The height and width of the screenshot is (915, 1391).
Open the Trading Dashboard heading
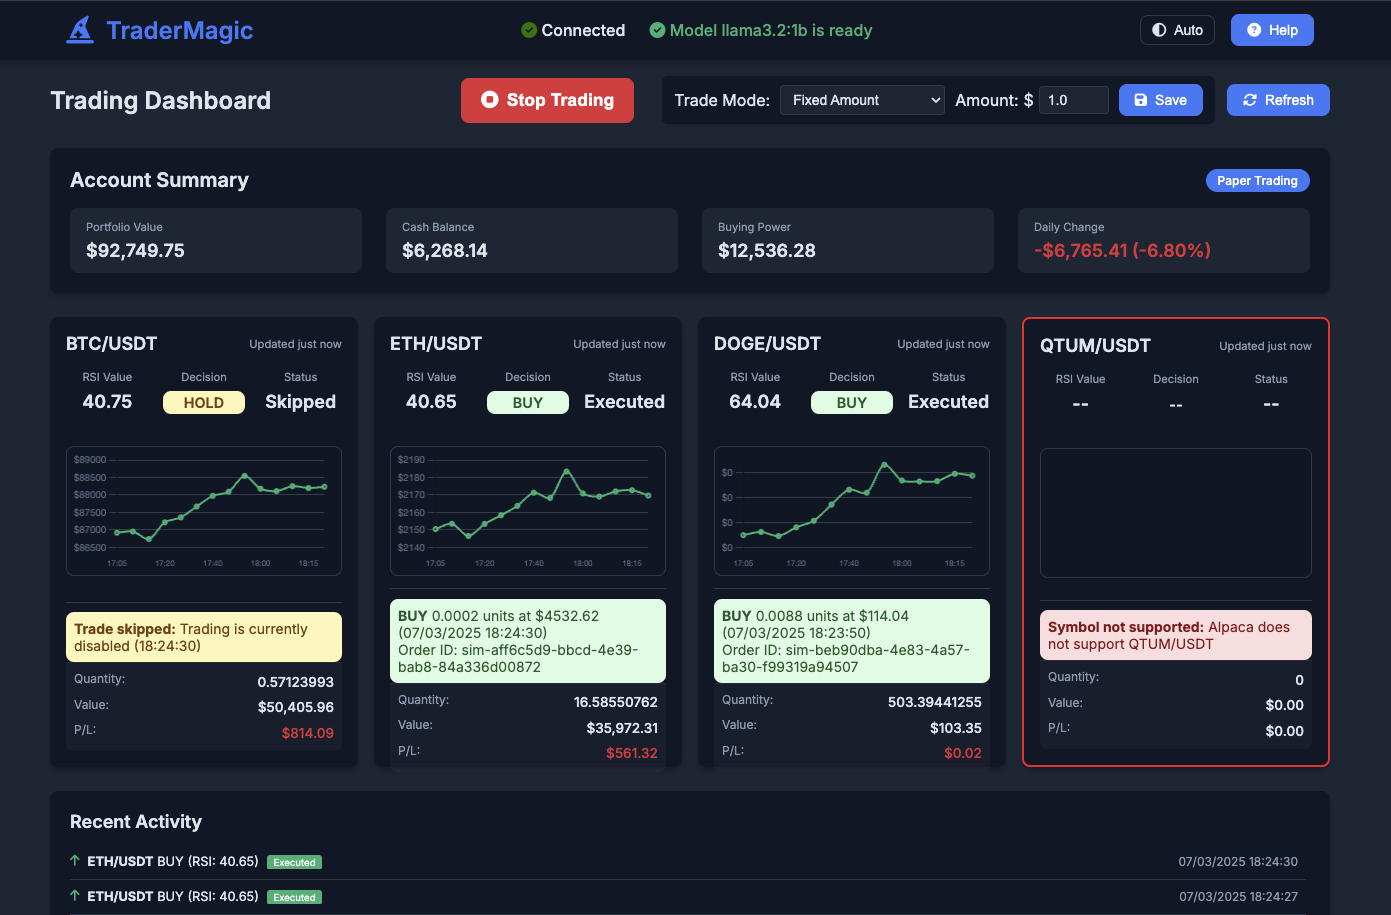point(160,100)
